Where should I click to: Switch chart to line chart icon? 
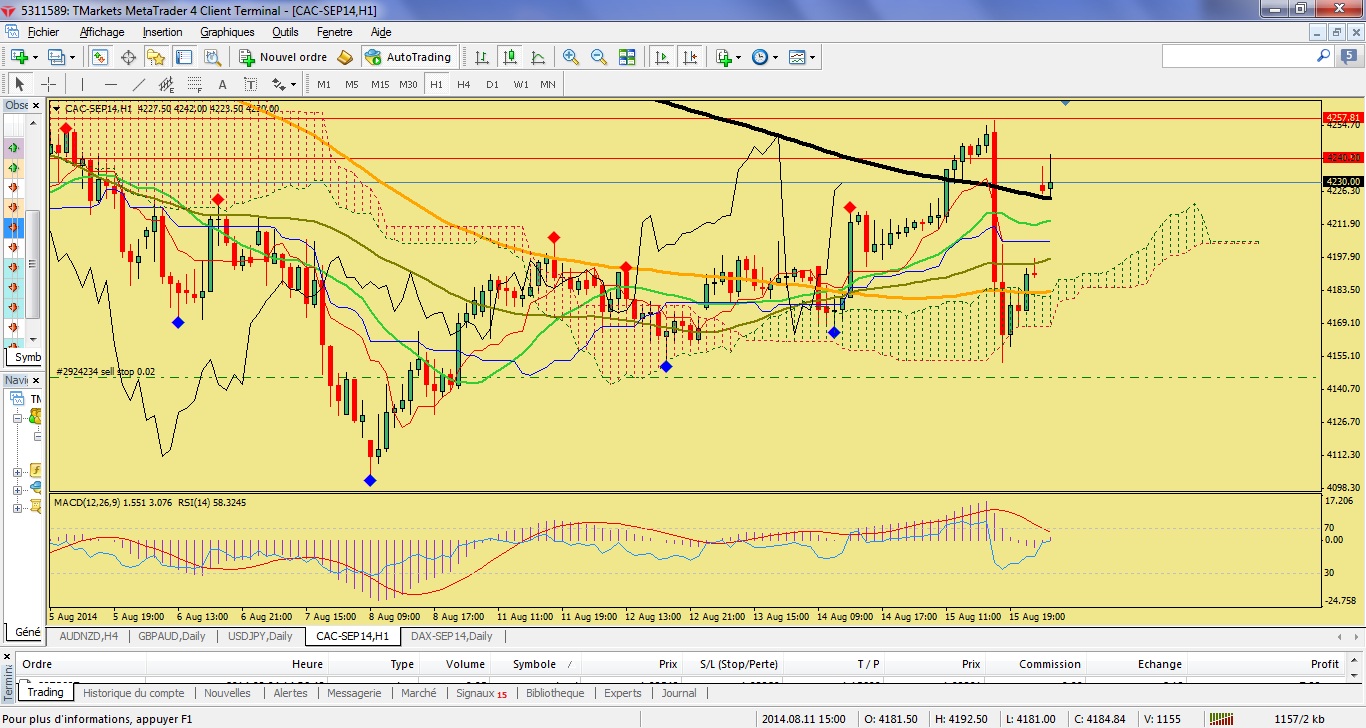click(x=538, y=57)
